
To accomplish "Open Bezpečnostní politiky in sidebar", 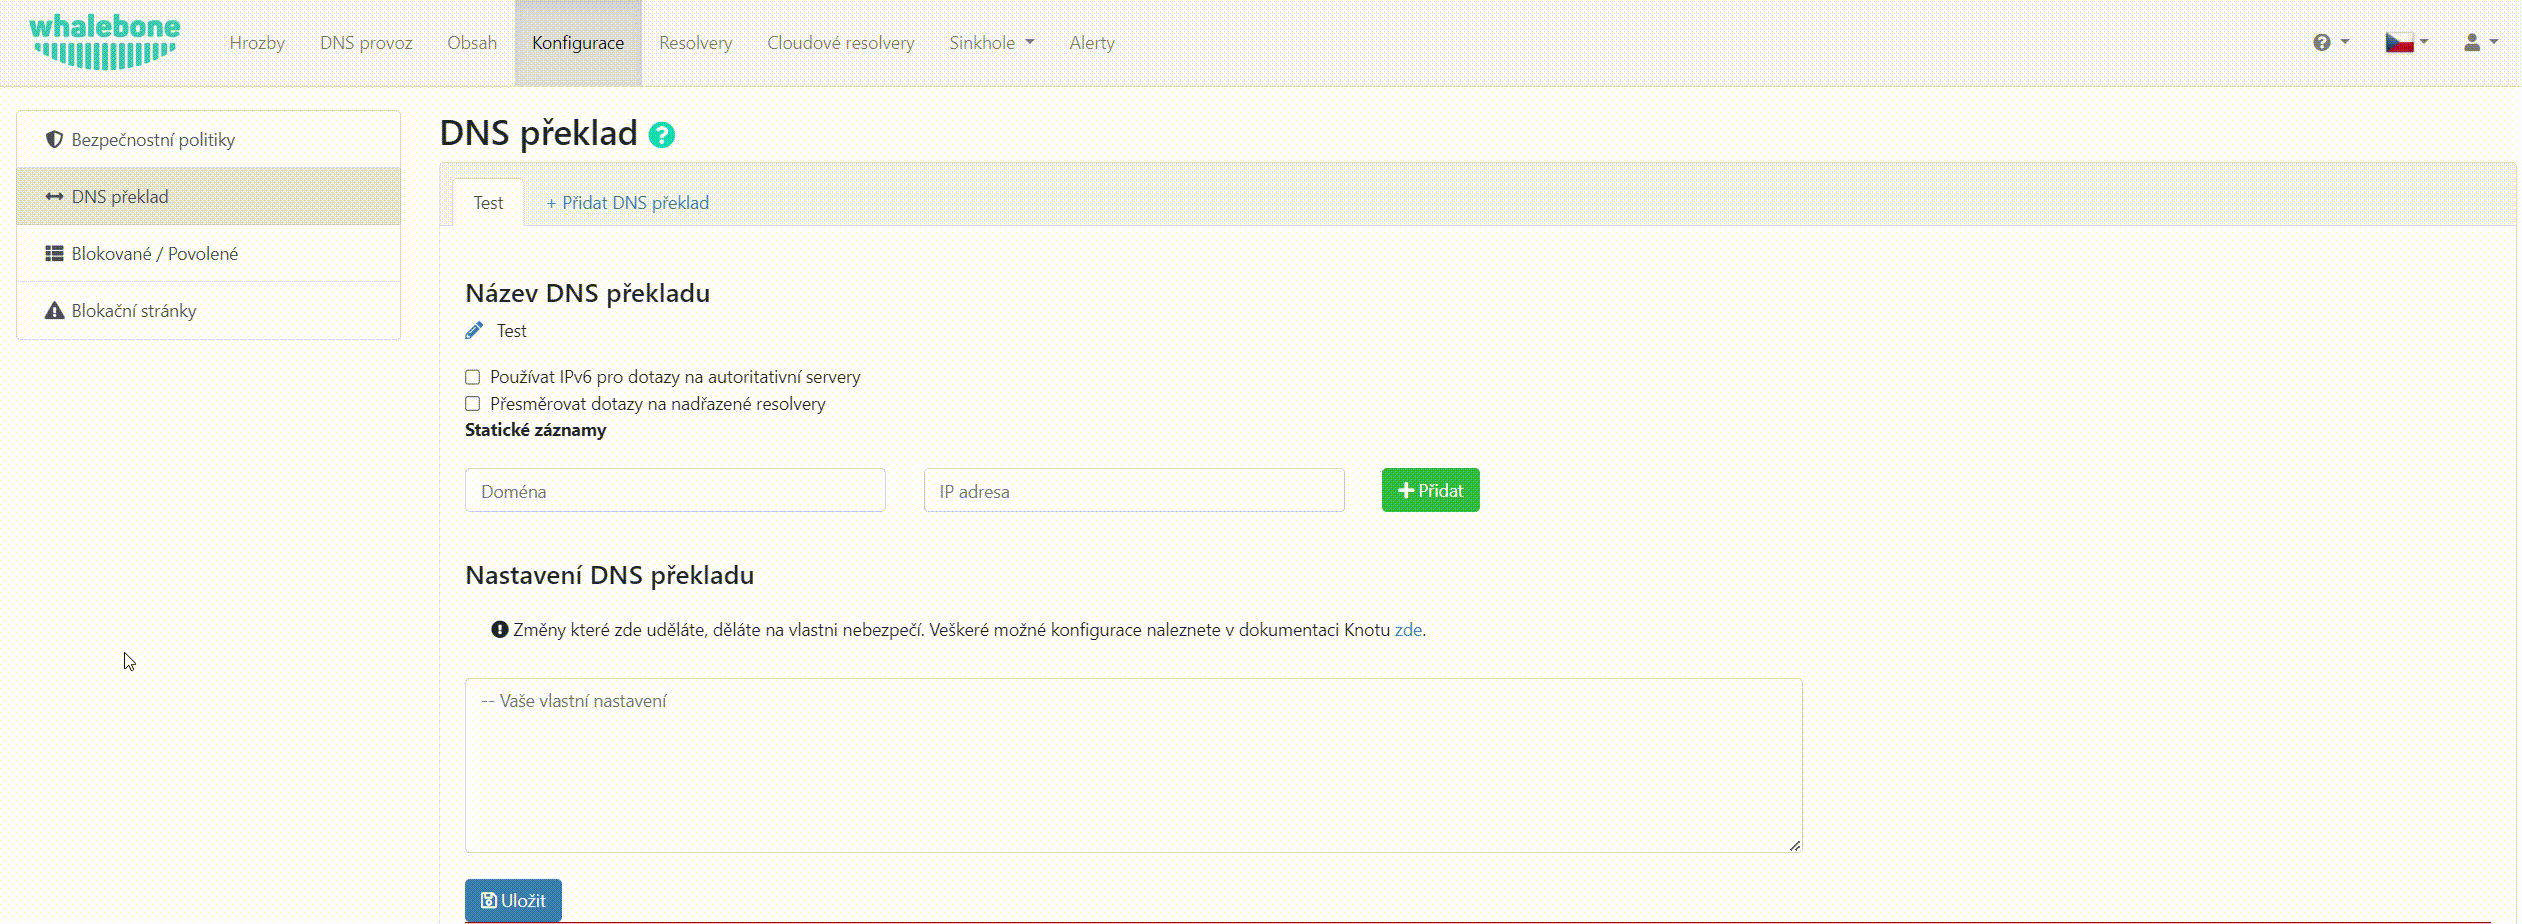I will coord(209,139).
